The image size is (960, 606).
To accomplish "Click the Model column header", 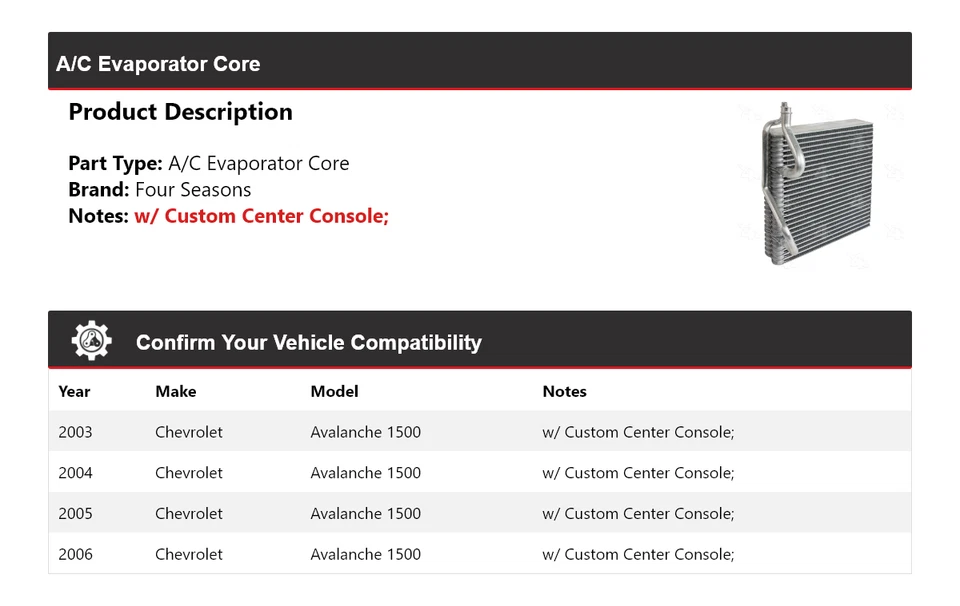I will pos(334,392).
